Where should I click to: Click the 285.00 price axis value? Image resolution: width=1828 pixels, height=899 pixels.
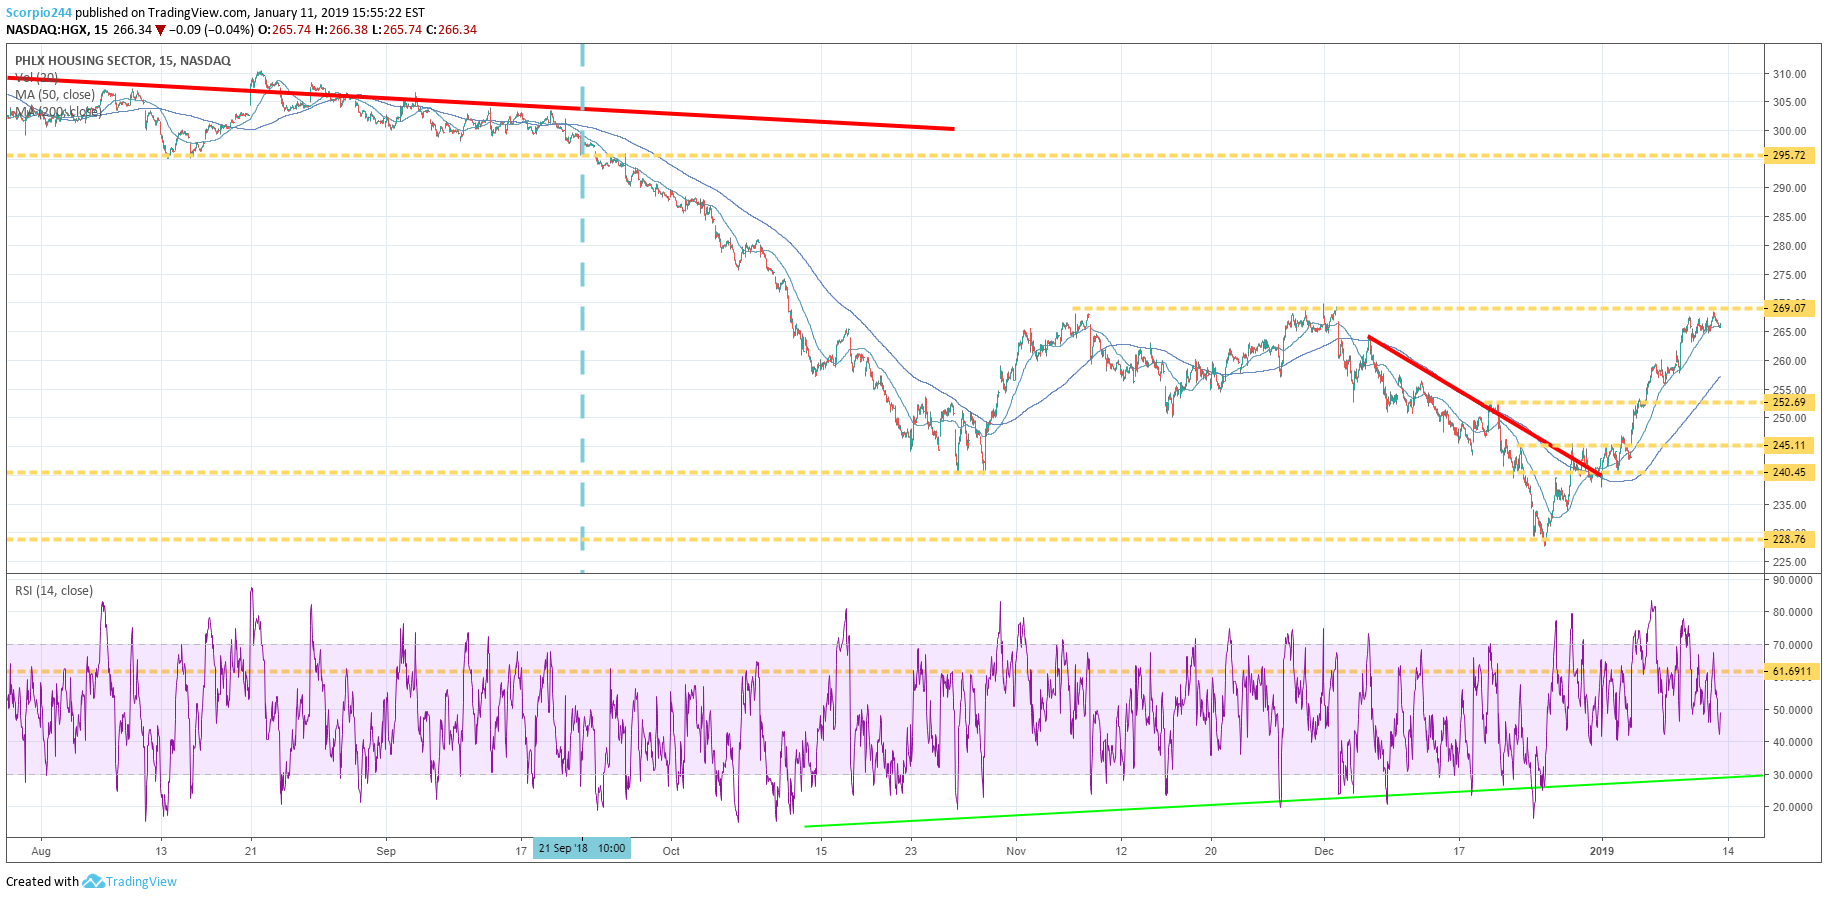click(1789, 217)
